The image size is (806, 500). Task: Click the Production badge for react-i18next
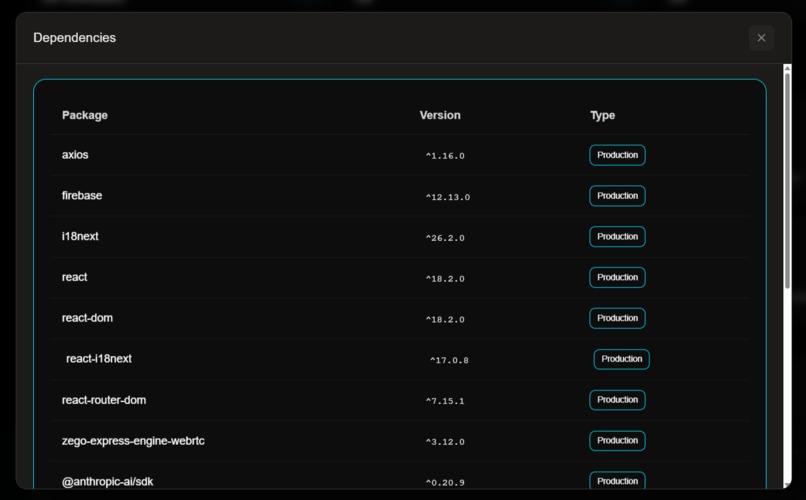621,359
